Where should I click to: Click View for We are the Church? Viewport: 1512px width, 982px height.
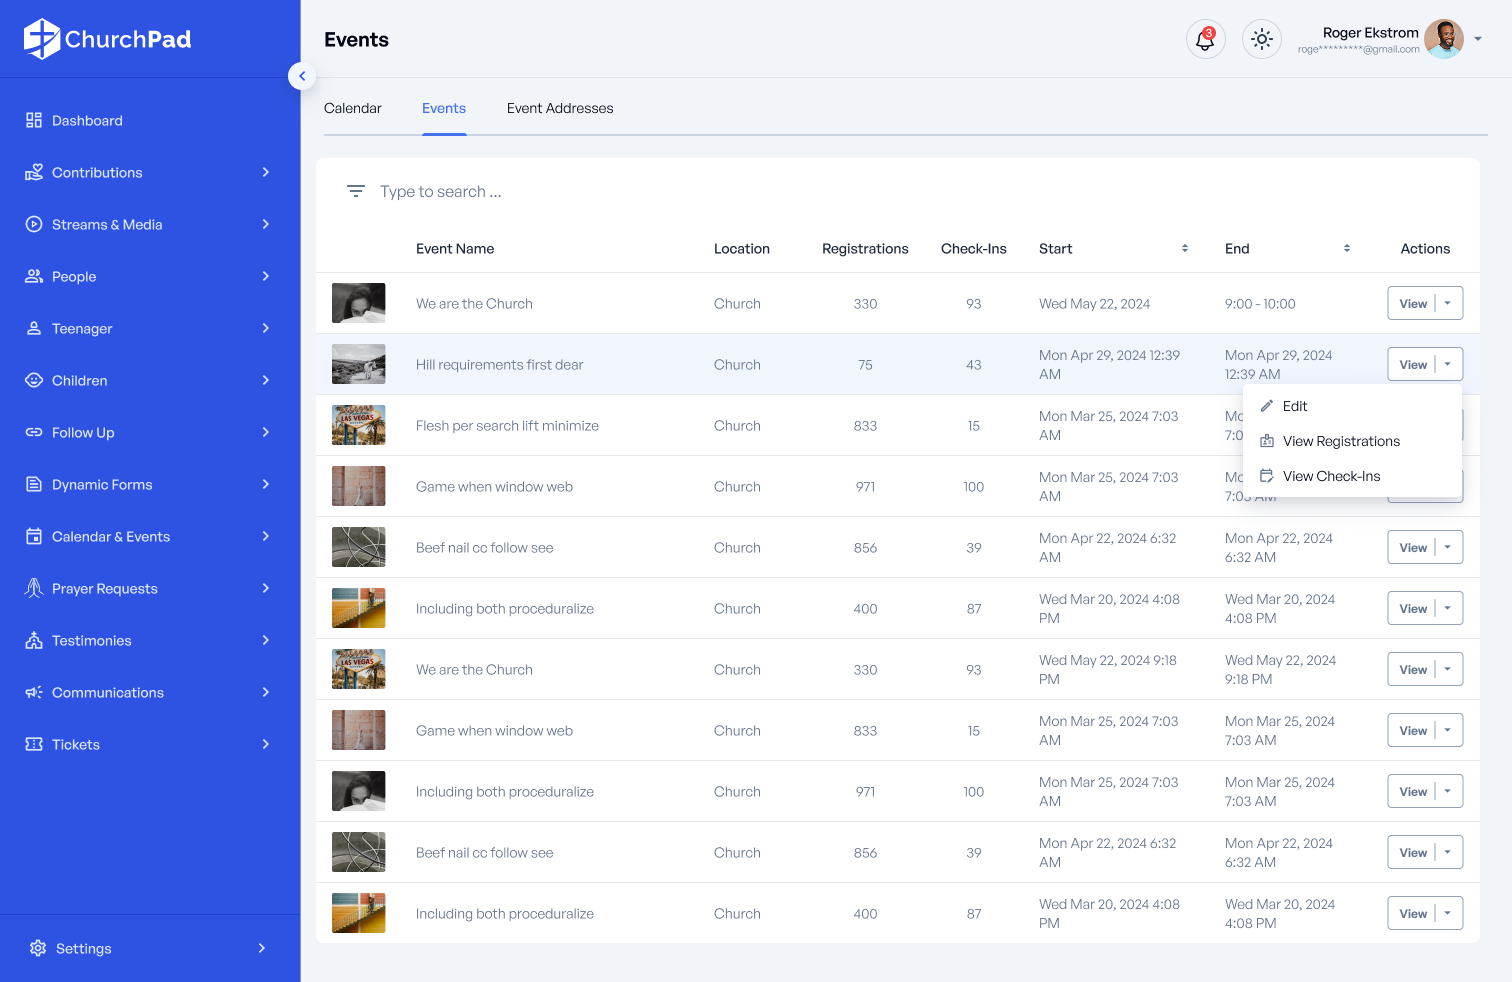[1412, 304]
